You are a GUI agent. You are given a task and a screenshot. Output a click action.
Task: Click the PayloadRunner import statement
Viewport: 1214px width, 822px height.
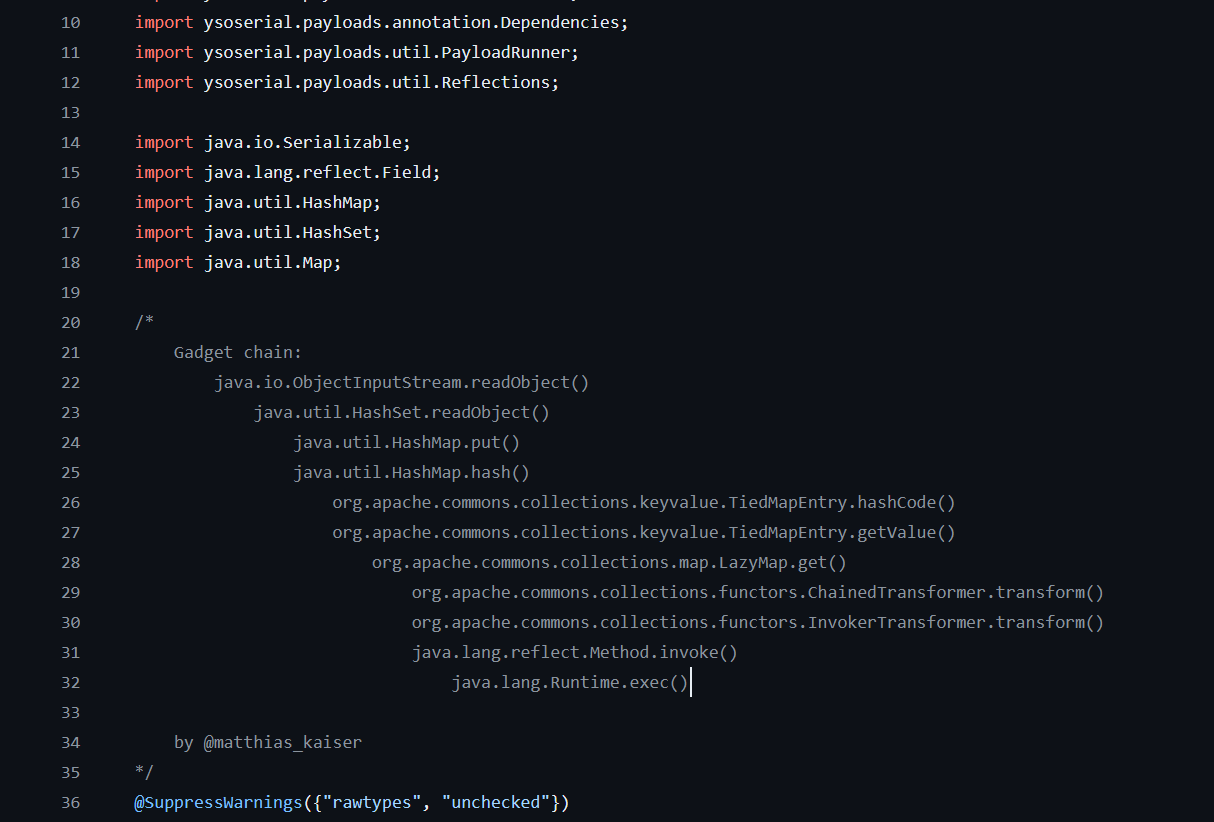(x=357, y=52)
